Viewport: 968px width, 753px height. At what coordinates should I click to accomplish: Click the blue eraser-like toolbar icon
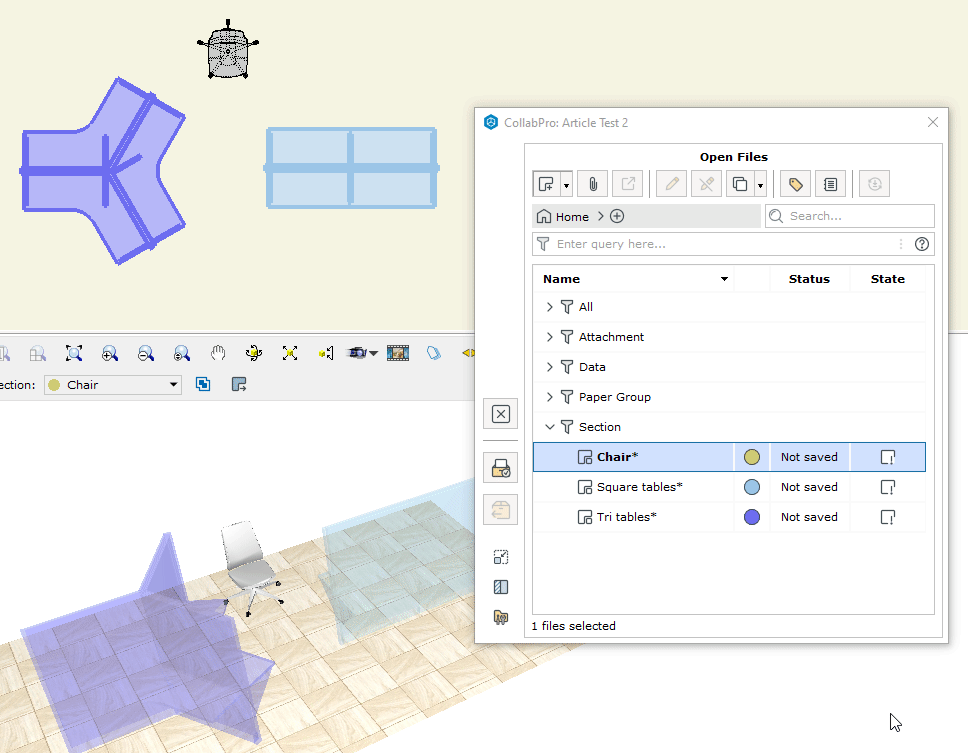pyautogui.click(x=434, y=353)
